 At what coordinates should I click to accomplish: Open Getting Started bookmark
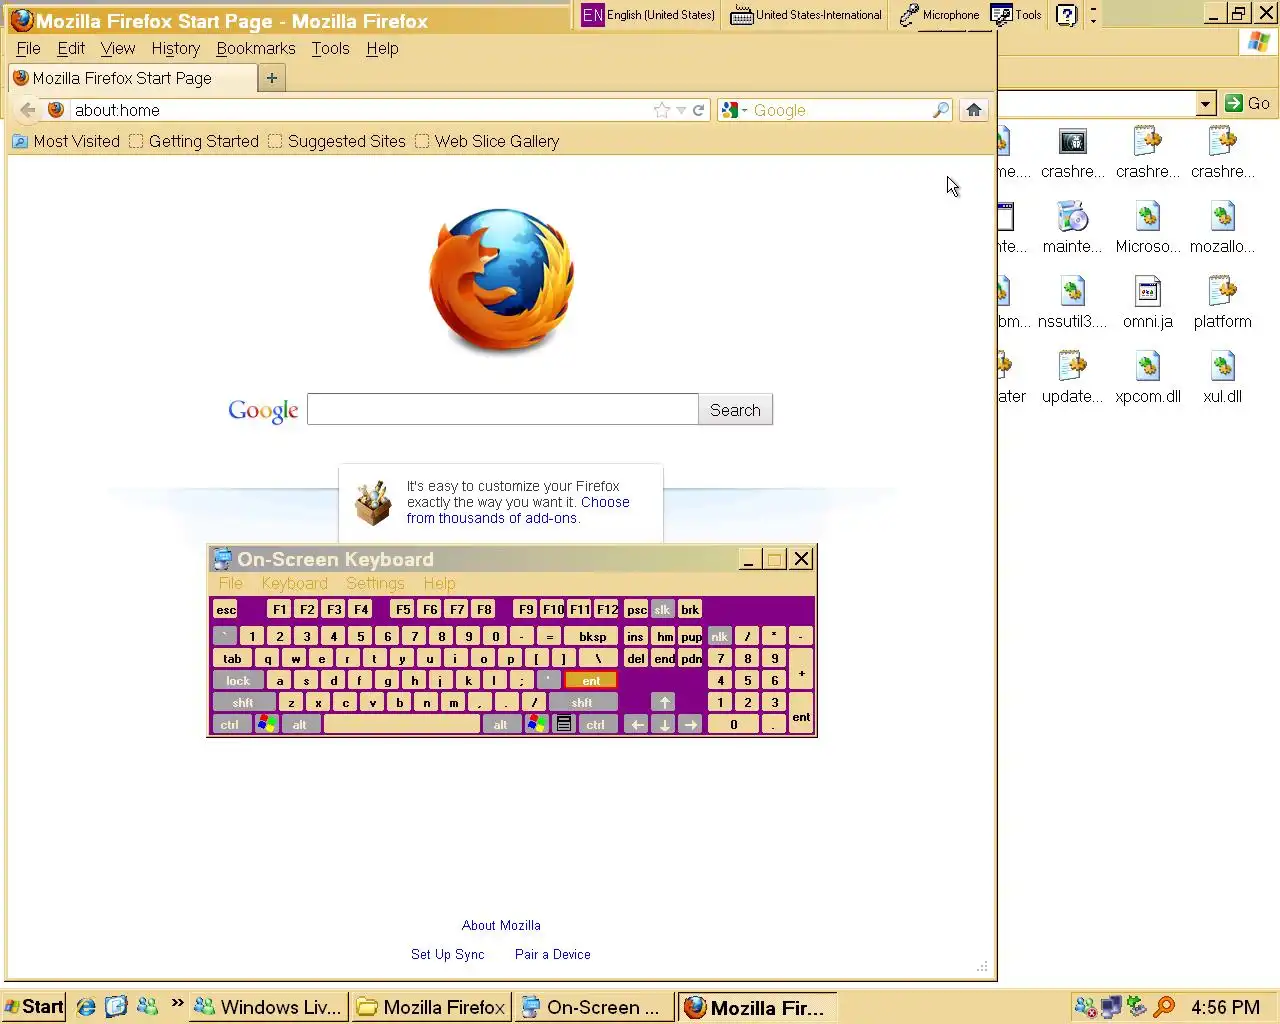pos(193,141)
